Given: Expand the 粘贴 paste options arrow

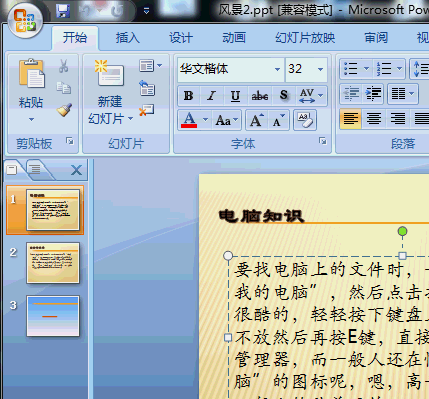Looking at the screenshot, I should [31, 119].
